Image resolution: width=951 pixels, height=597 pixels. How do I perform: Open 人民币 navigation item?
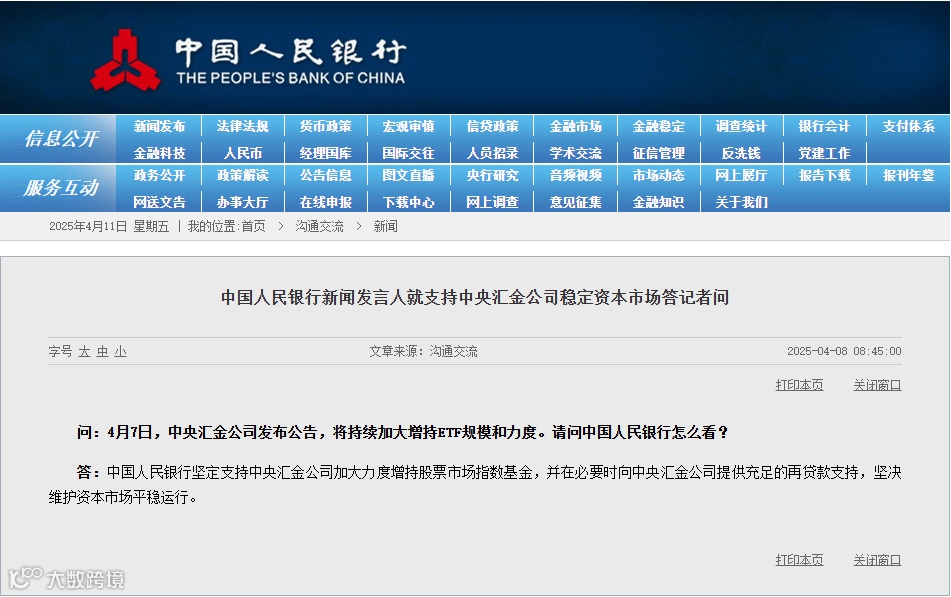pyautogui.click(x=243, y=153)
